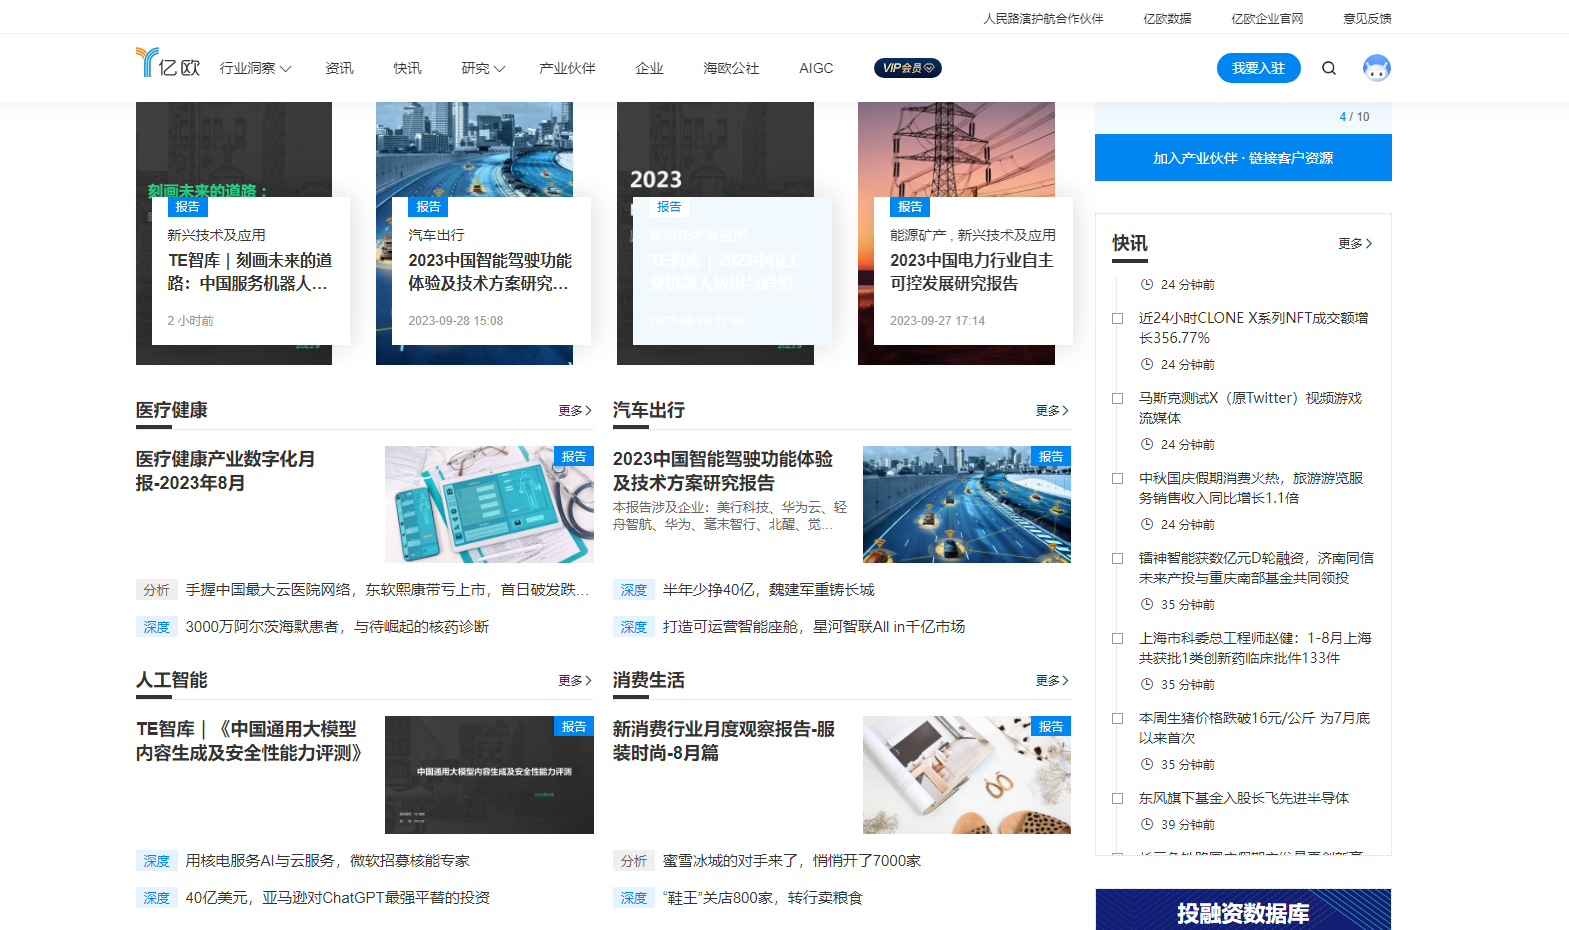Open TE智库《中国通用大模型》headline
1569x930 pixels.
[249, 741]
